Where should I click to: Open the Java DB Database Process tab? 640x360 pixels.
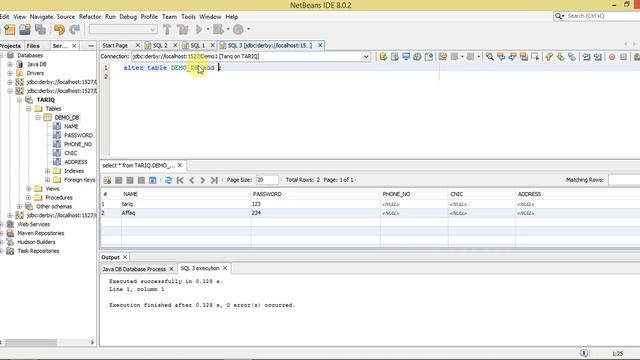pyautogui.click(x=134, y=269)
